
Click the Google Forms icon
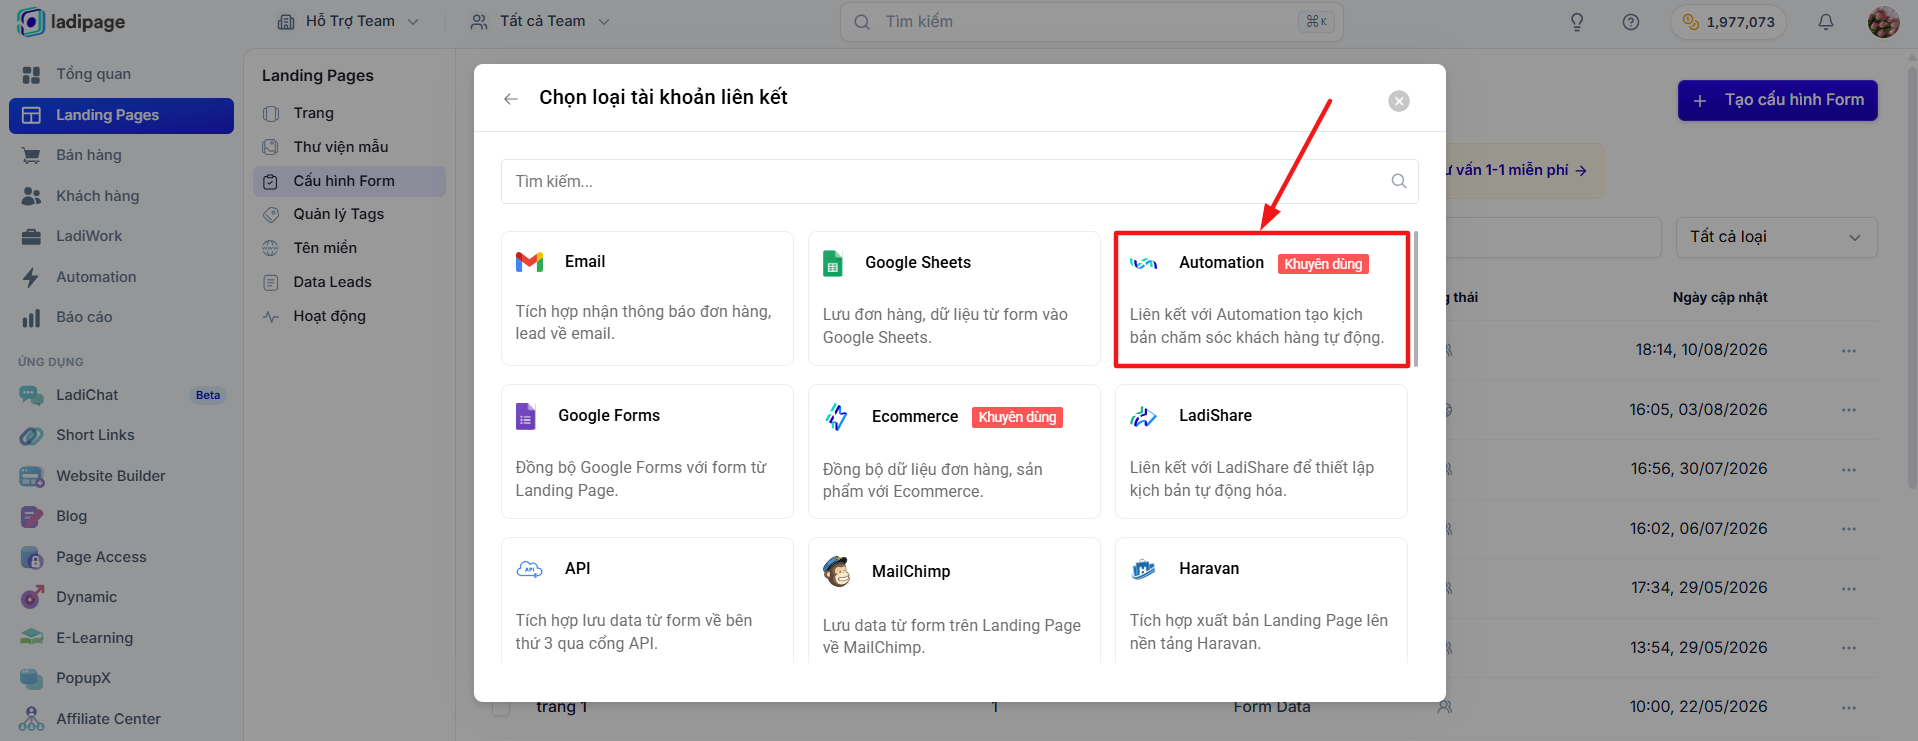point(525,416)
